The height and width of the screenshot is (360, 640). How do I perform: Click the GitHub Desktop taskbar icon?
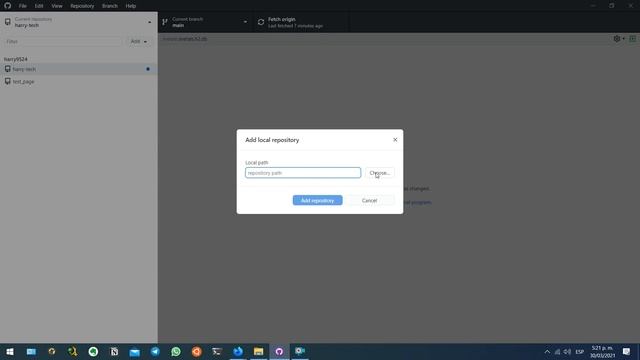tap(279, 351)
